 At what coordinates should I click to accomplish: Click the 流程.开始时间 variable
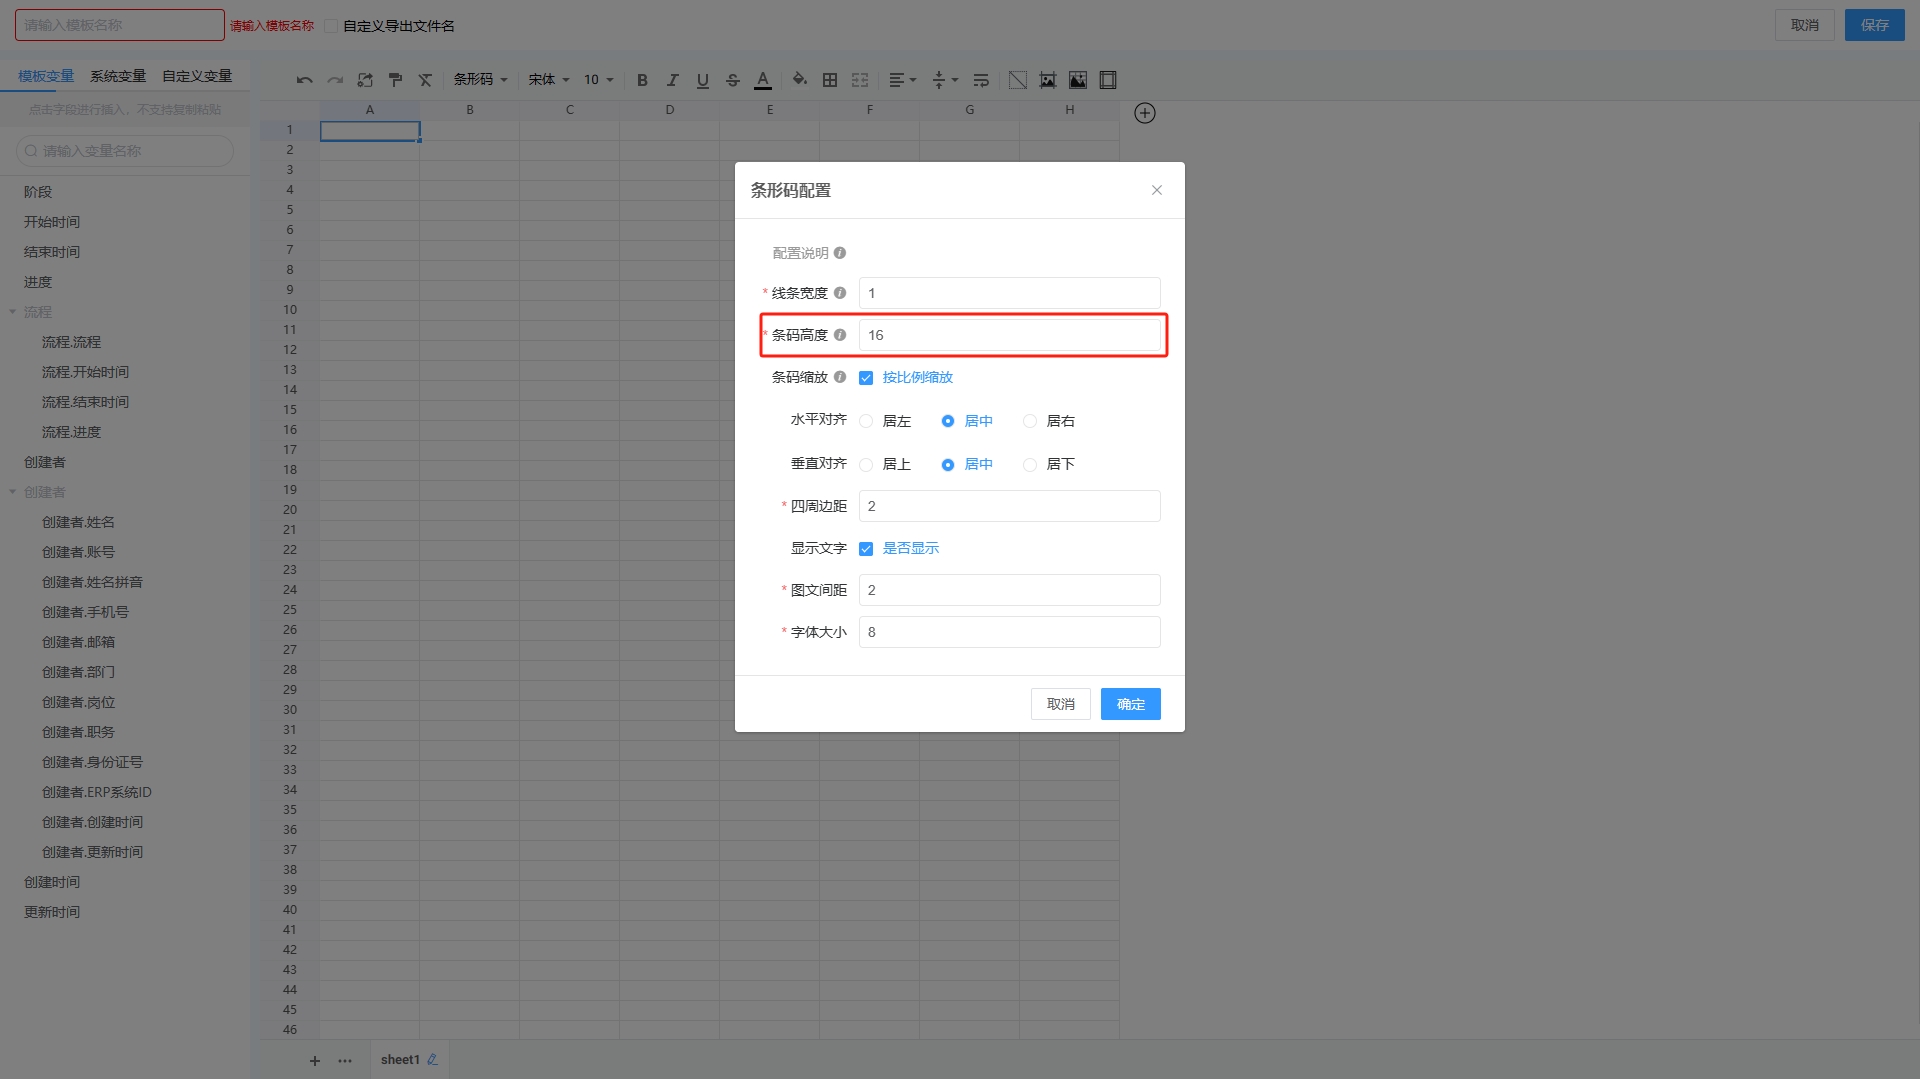click(85, 372)
